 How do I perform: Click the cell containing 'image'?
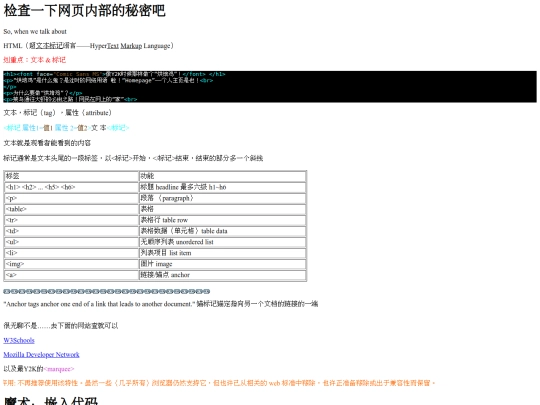coord(222,264)
